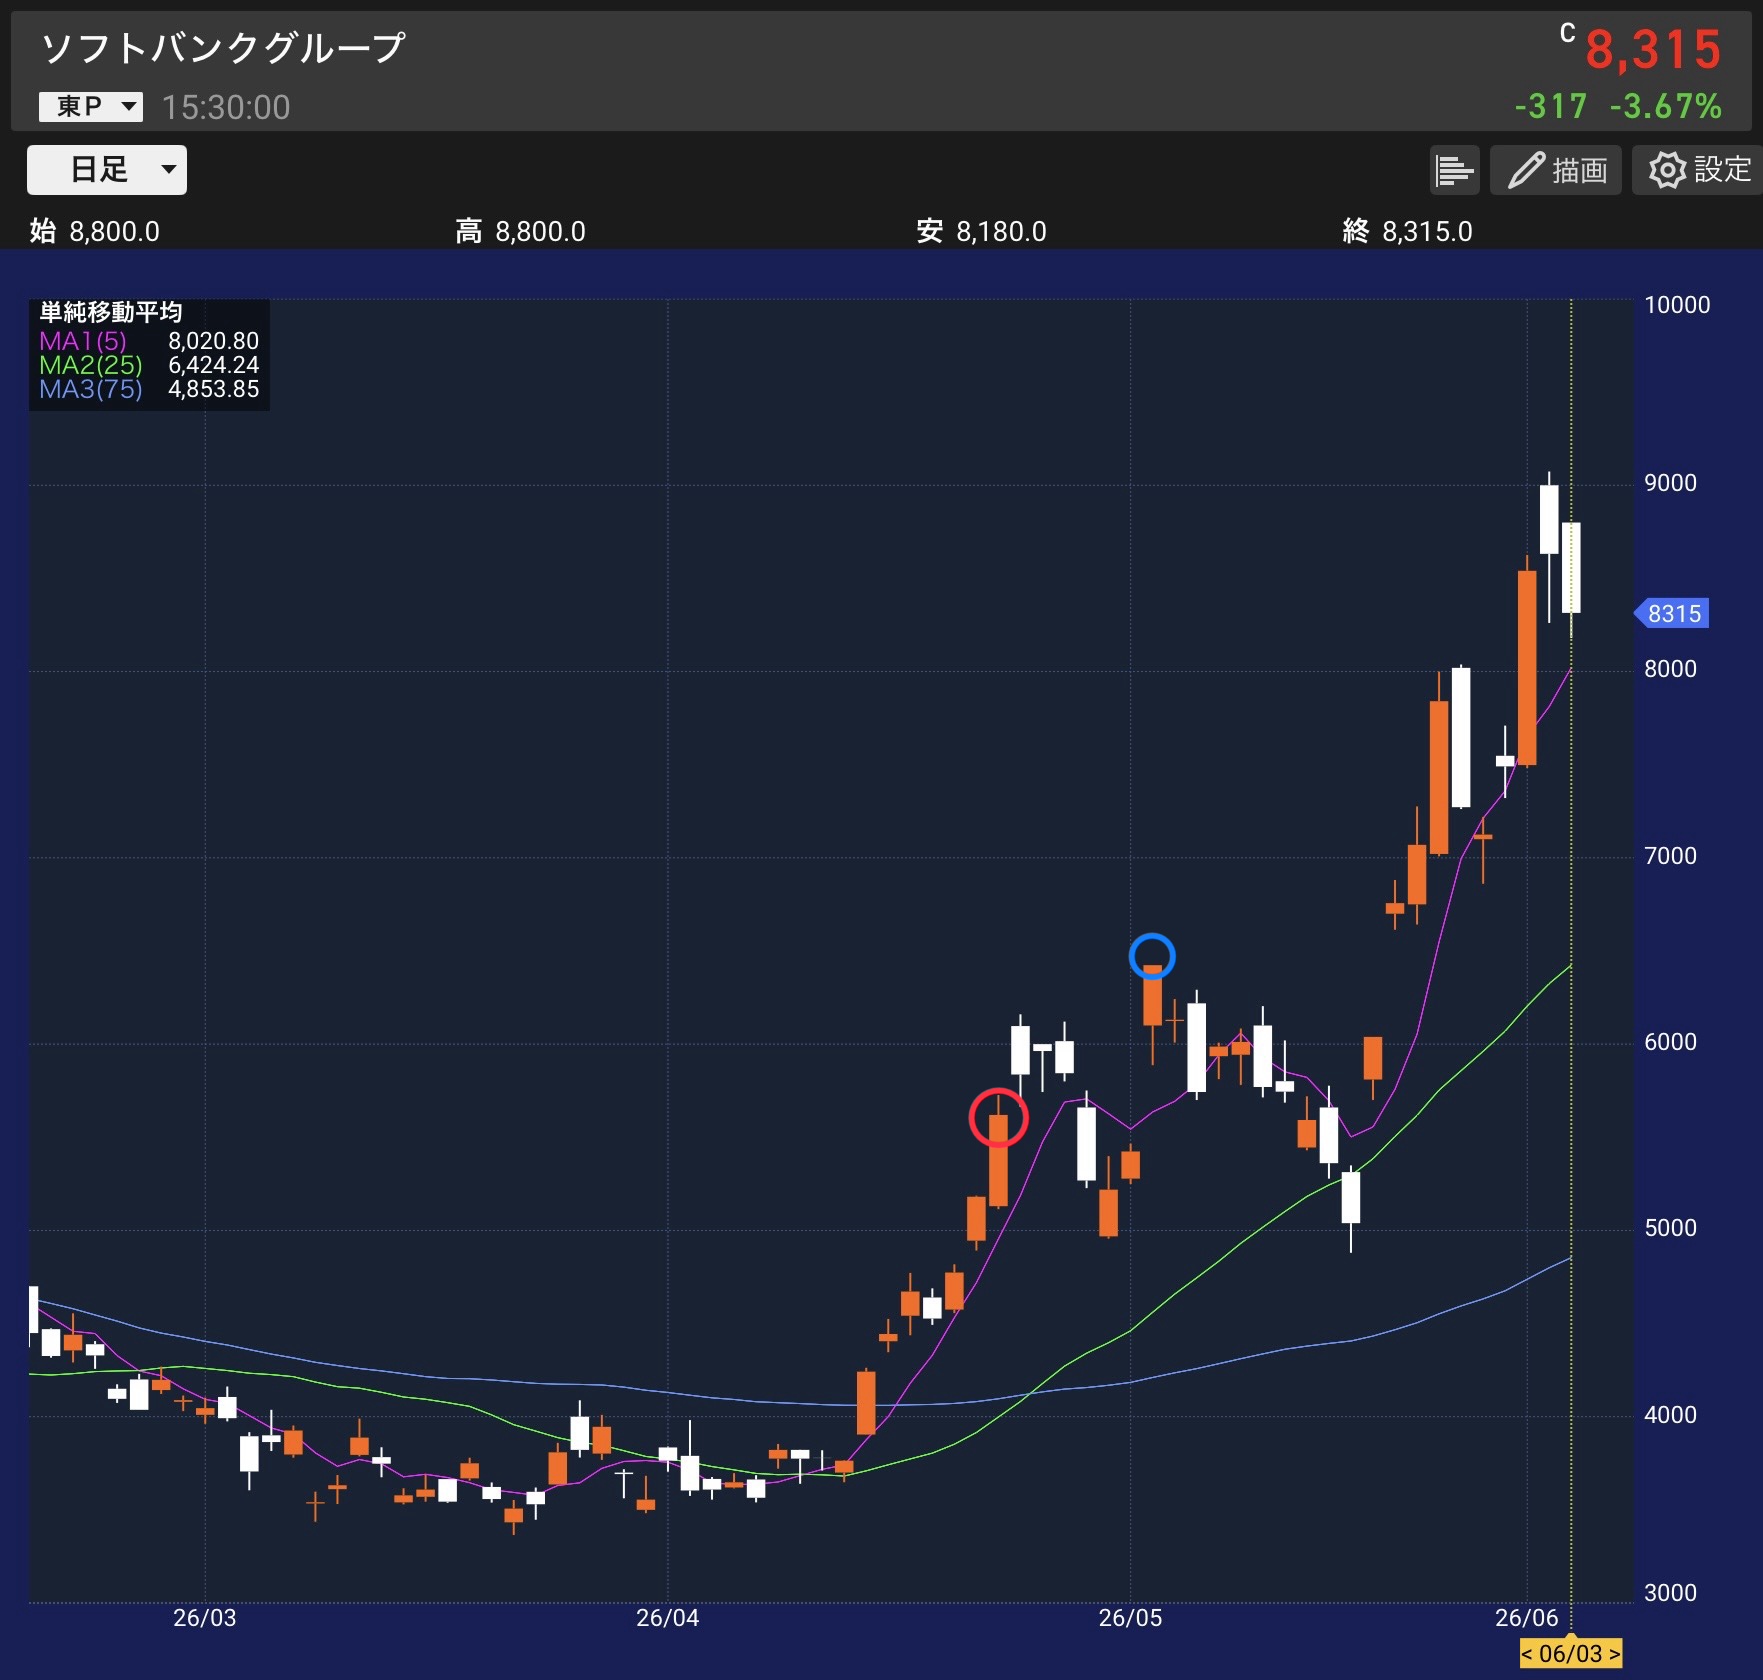Click the 7000 price axis label

[x=1671, y=856]
